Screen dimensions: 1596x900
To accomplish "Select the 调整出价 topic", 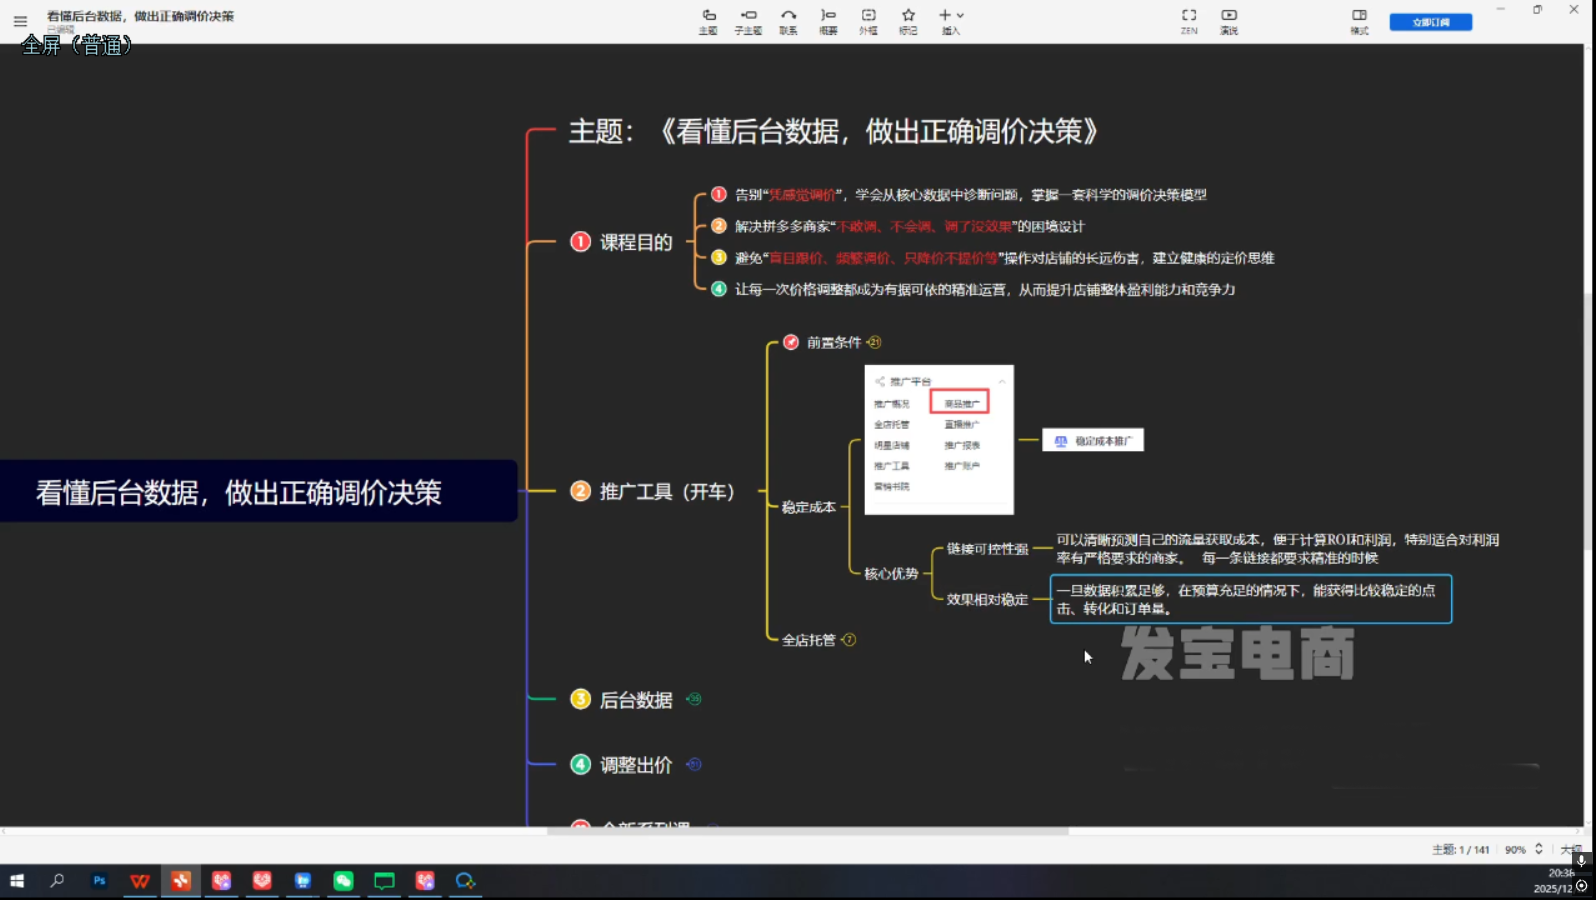I will pos(636,765).
